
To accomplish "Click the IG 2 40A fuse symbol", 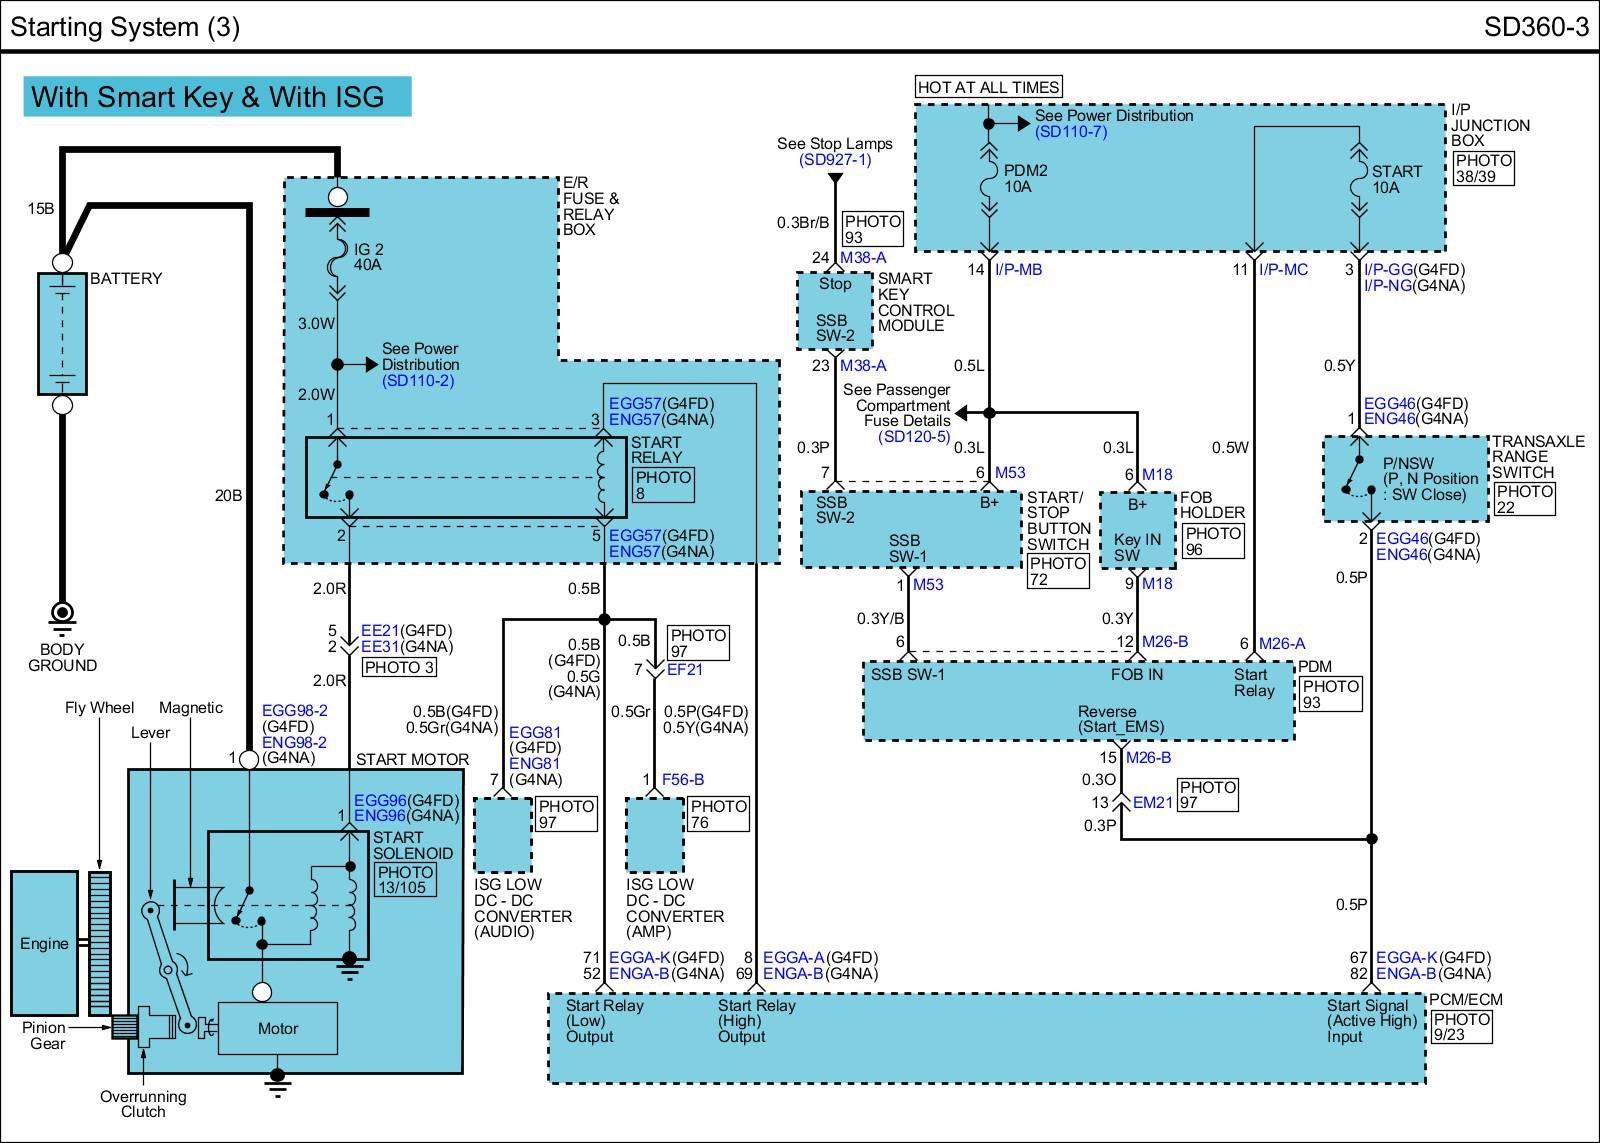I will (337, 257).
